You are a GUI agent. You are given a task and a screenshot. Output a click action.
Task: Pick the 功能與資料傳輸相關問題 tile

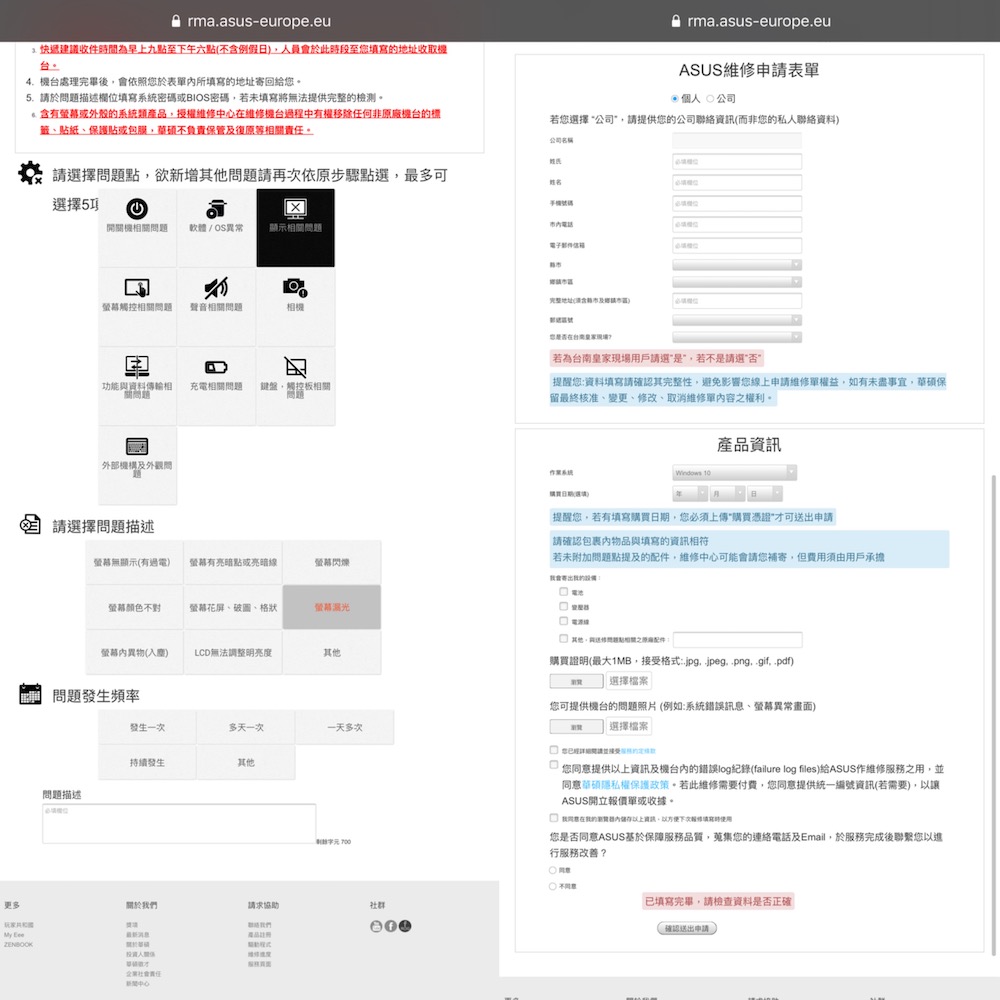137,386
